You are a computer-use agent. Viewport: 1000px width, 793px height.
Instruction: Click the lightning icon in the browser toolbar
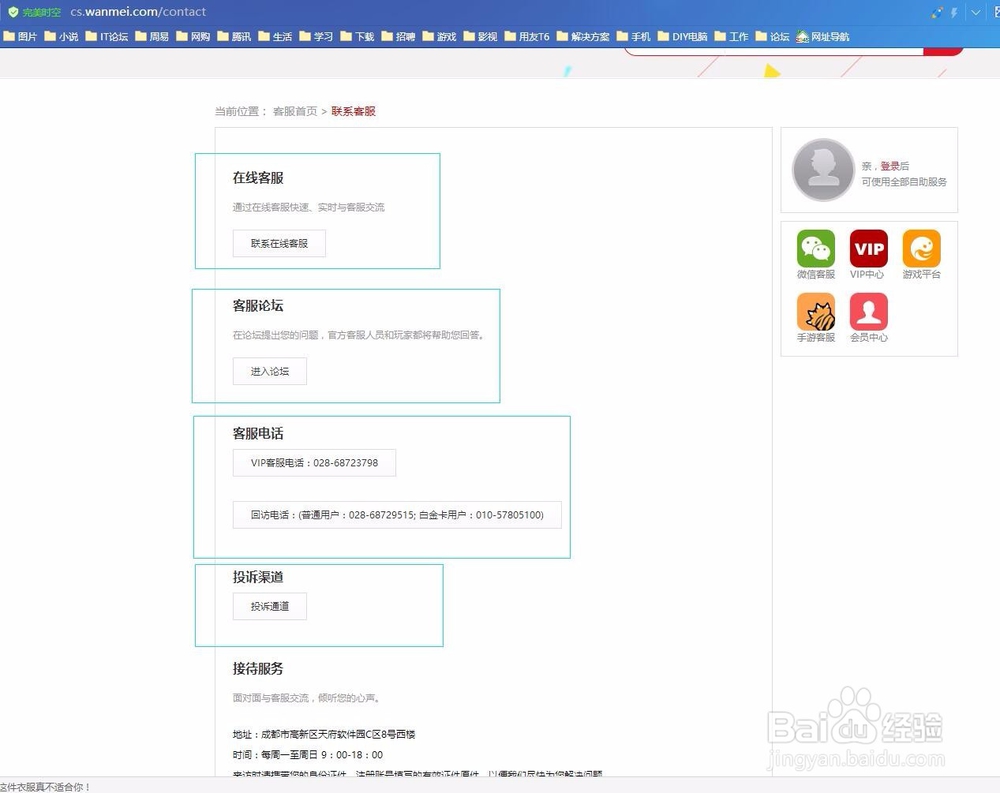tap(954, 13)
